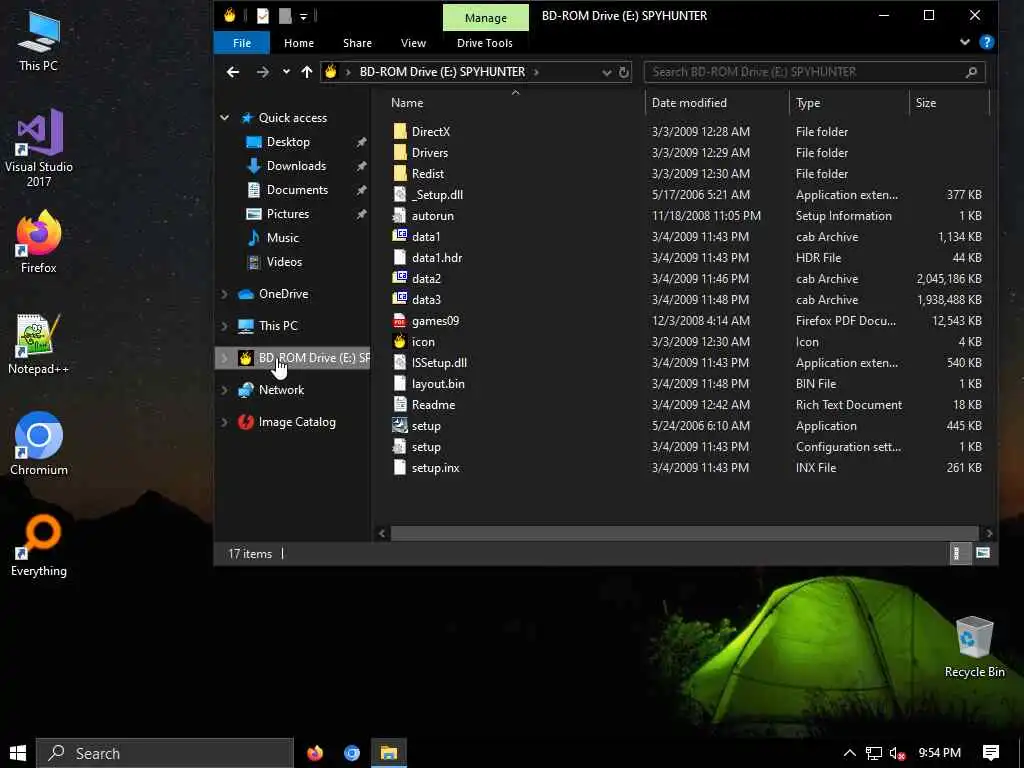
Task: Select the icon file with flame
Action: pyautogui.click(x=423, y=342)
